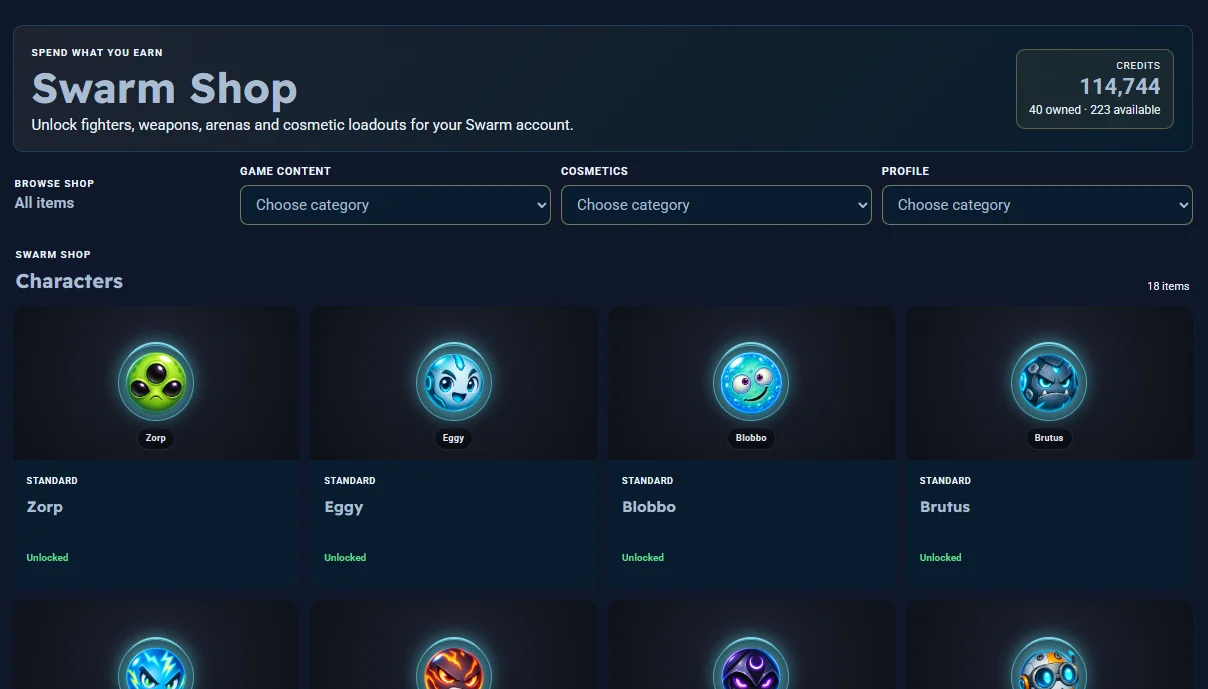
Task: Select Blobbo's teal blob avatar
Action: (x=751, y=381)
